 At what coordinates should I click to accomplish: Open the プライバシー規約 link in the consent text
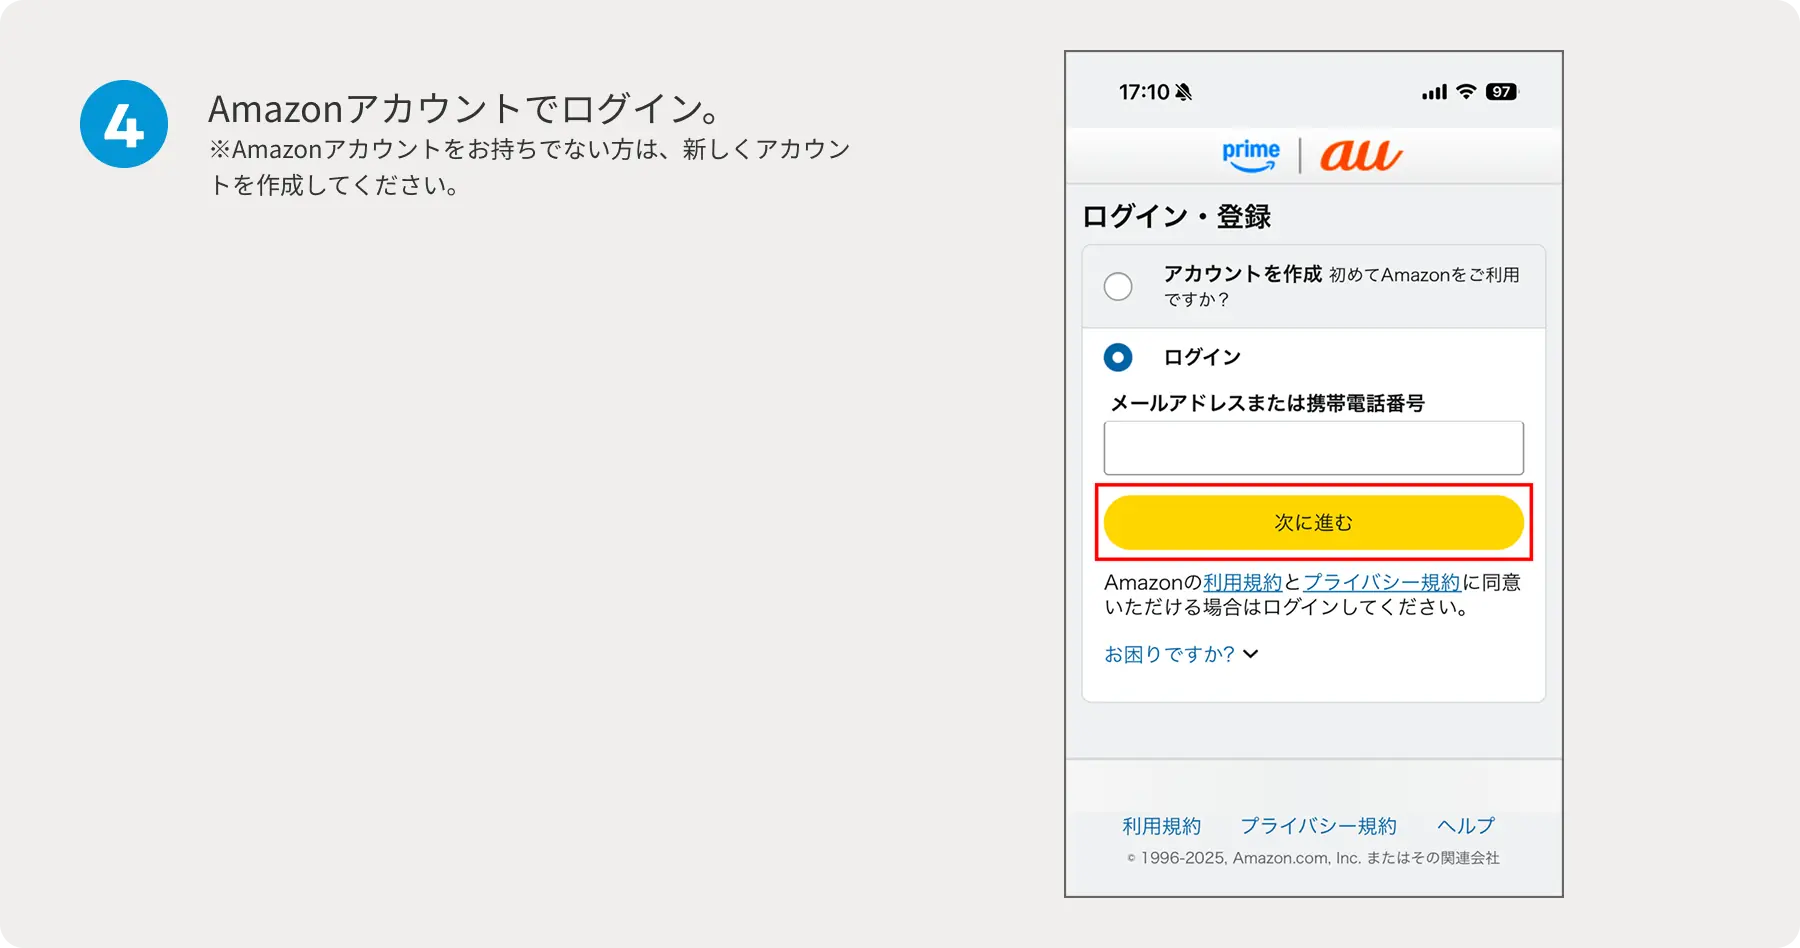pos(1383,582)
